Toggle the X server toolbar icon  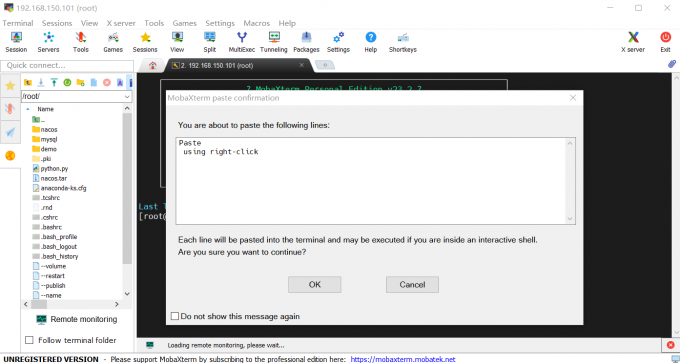pyautogui.click(x=633, y=42)
